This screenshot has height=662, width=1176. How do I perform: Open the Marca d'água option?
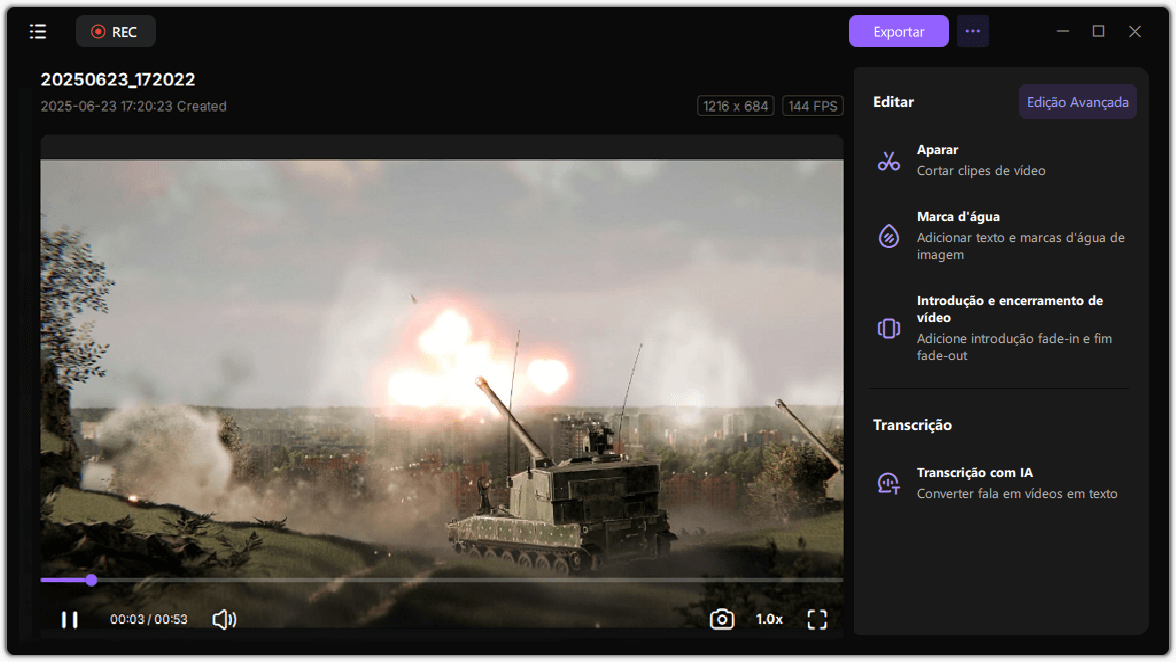(x=1001, y=235)
